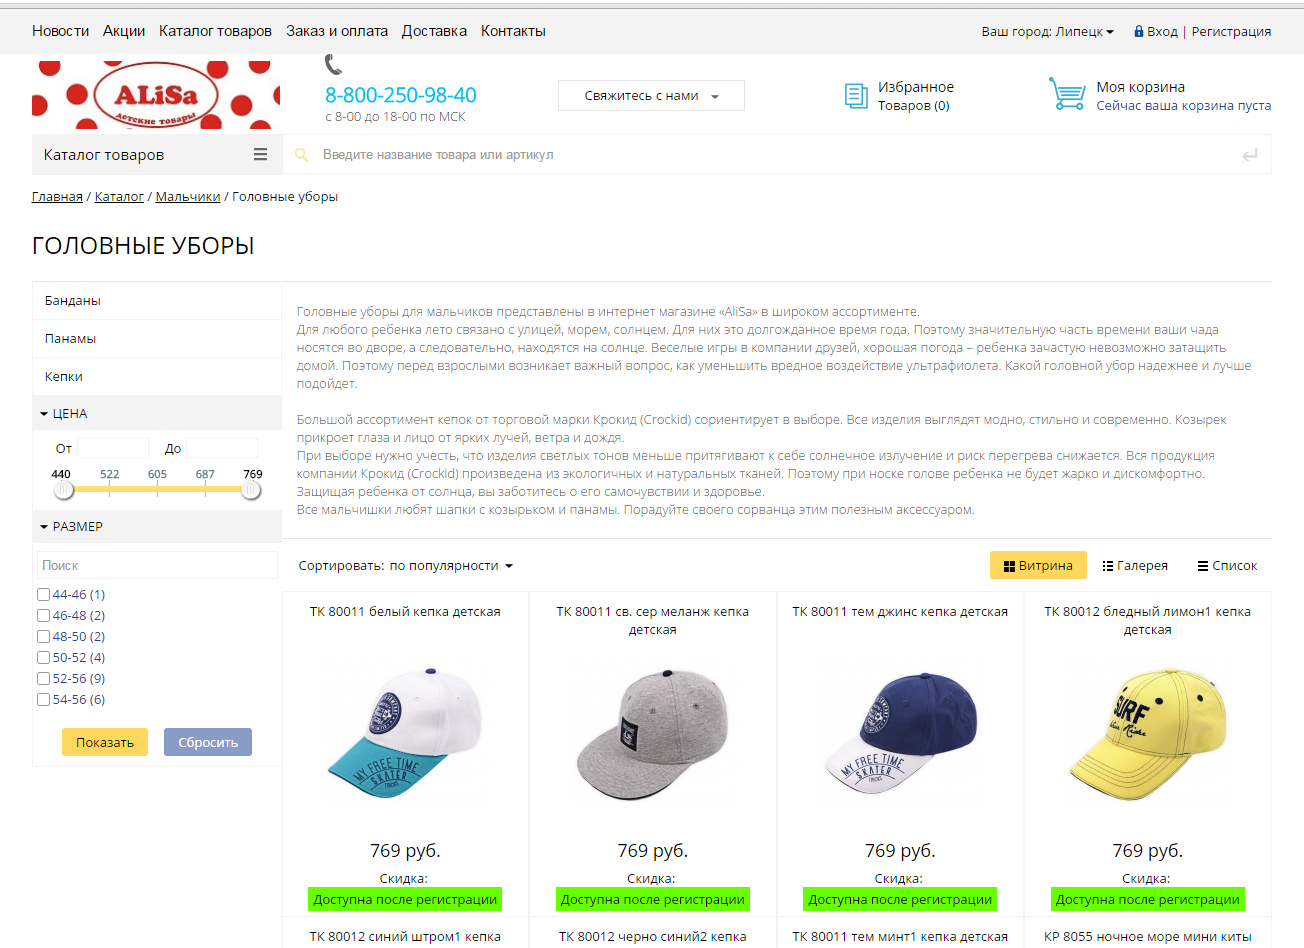
Task: Open the sort by популярности dropdown
Action: 451,565
